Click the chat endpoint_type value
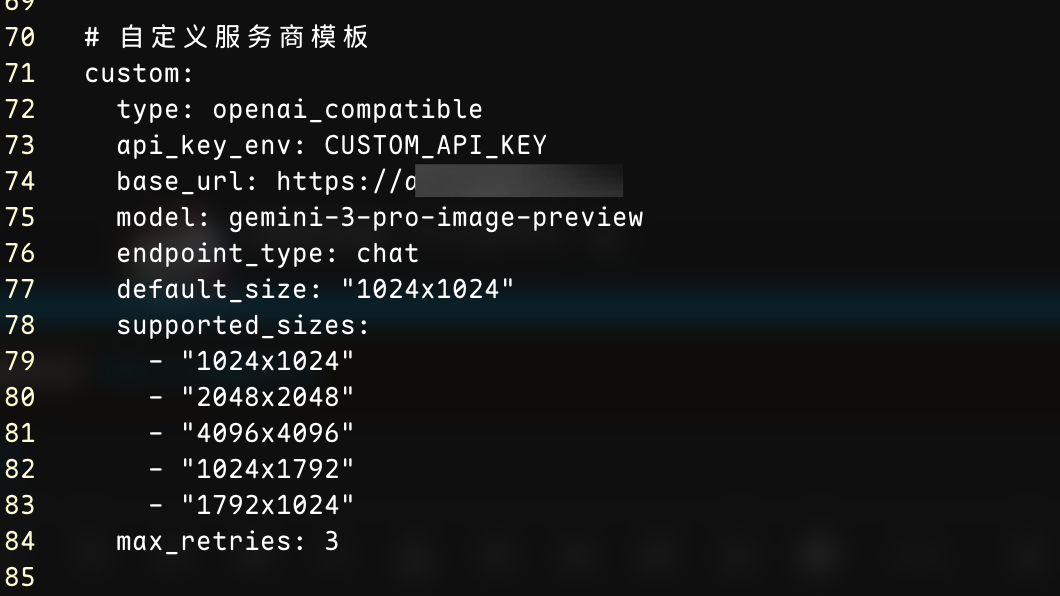Viewport: 1060px width, 596px height. pyautogui.click(x=387, y=253)
